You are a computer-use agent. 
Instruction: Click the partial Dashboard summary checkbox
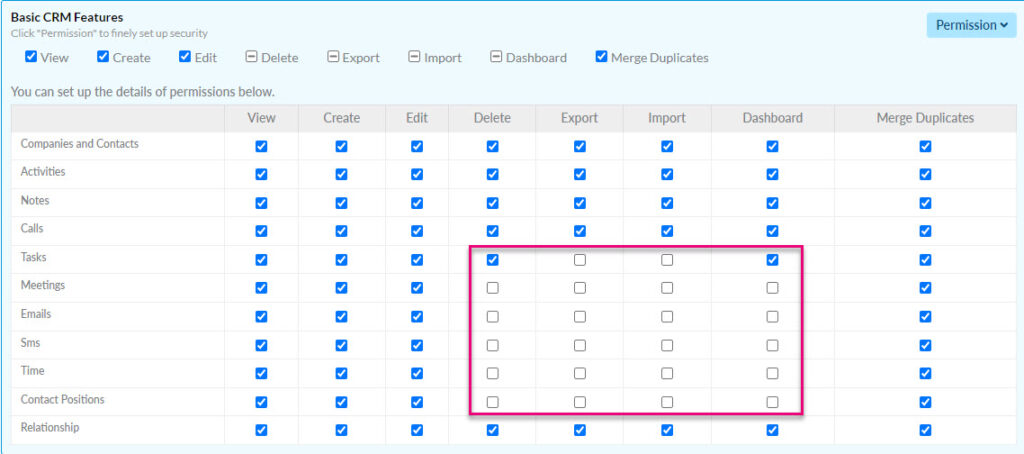point(496,57)
